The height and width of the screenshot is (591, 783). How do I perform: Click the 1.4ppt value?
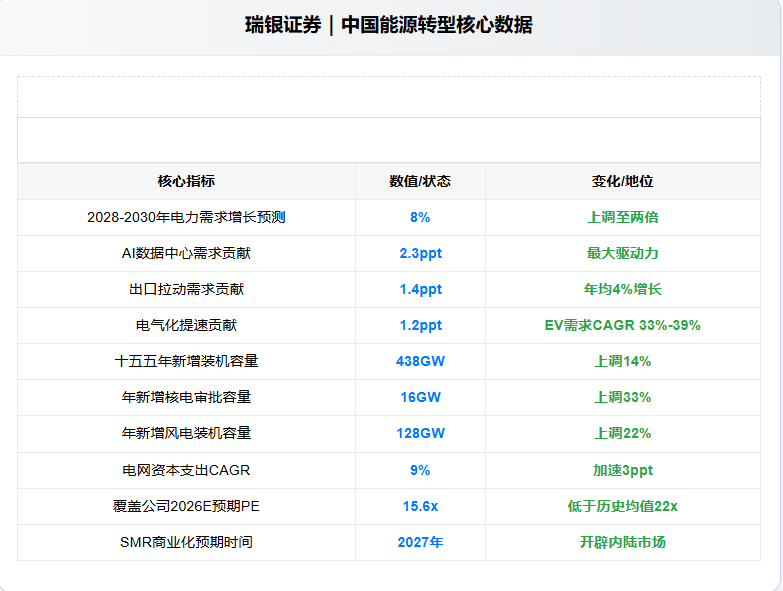420,290
